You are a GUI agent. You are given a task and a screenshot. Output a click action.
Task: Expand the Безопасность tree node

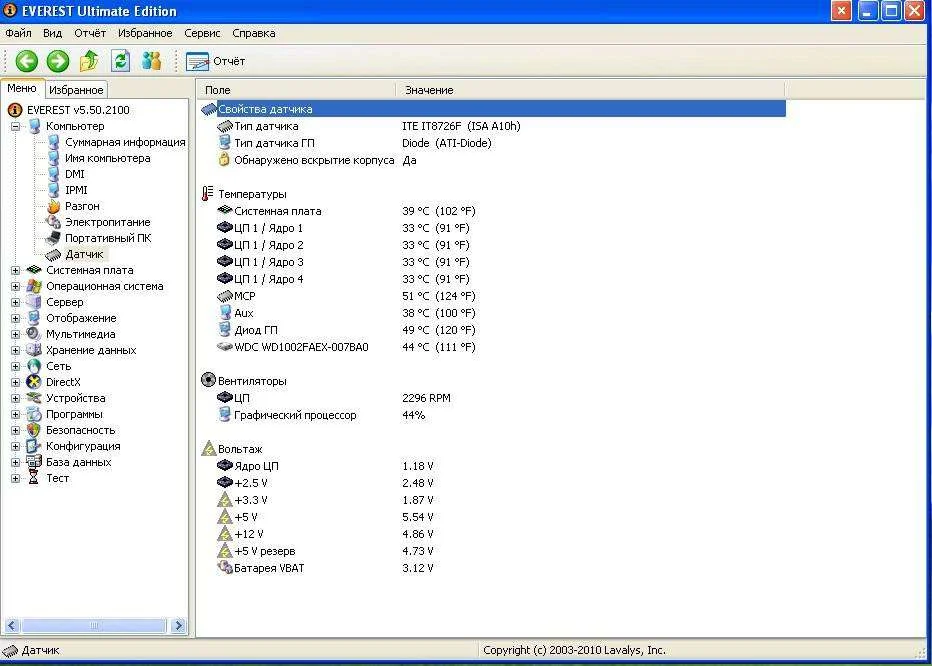15,431
